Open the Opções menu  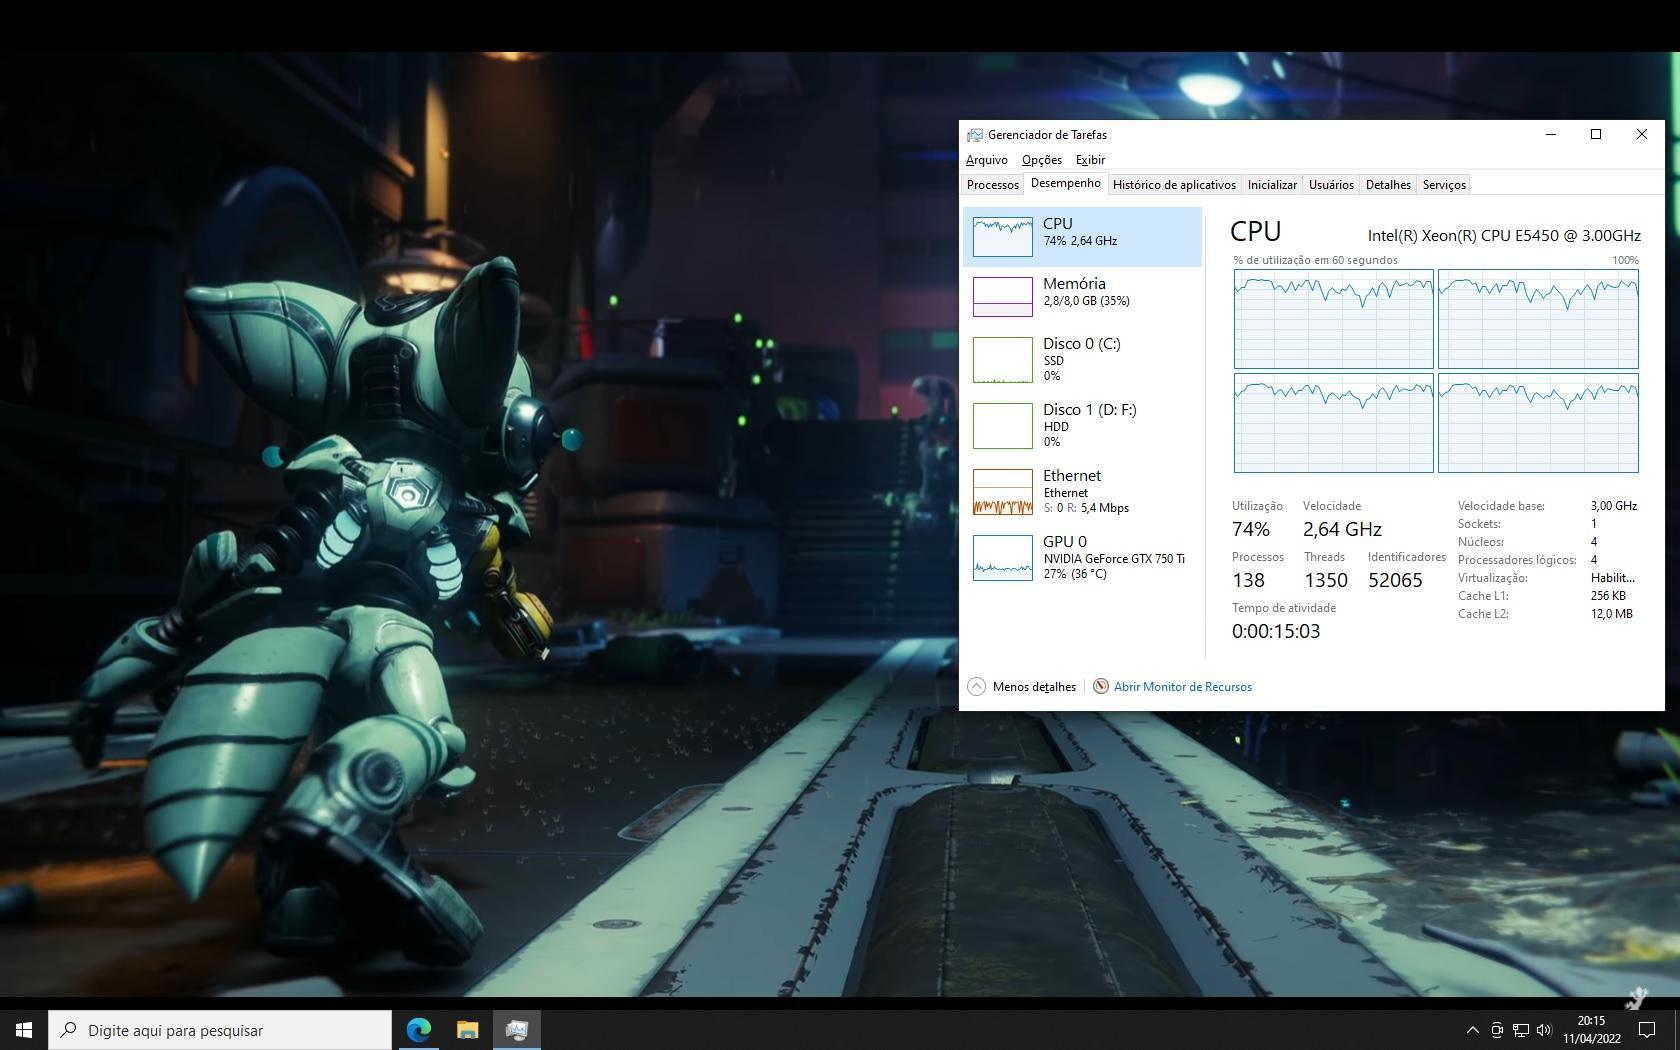pyautogui.click(x=1041, y=160)
